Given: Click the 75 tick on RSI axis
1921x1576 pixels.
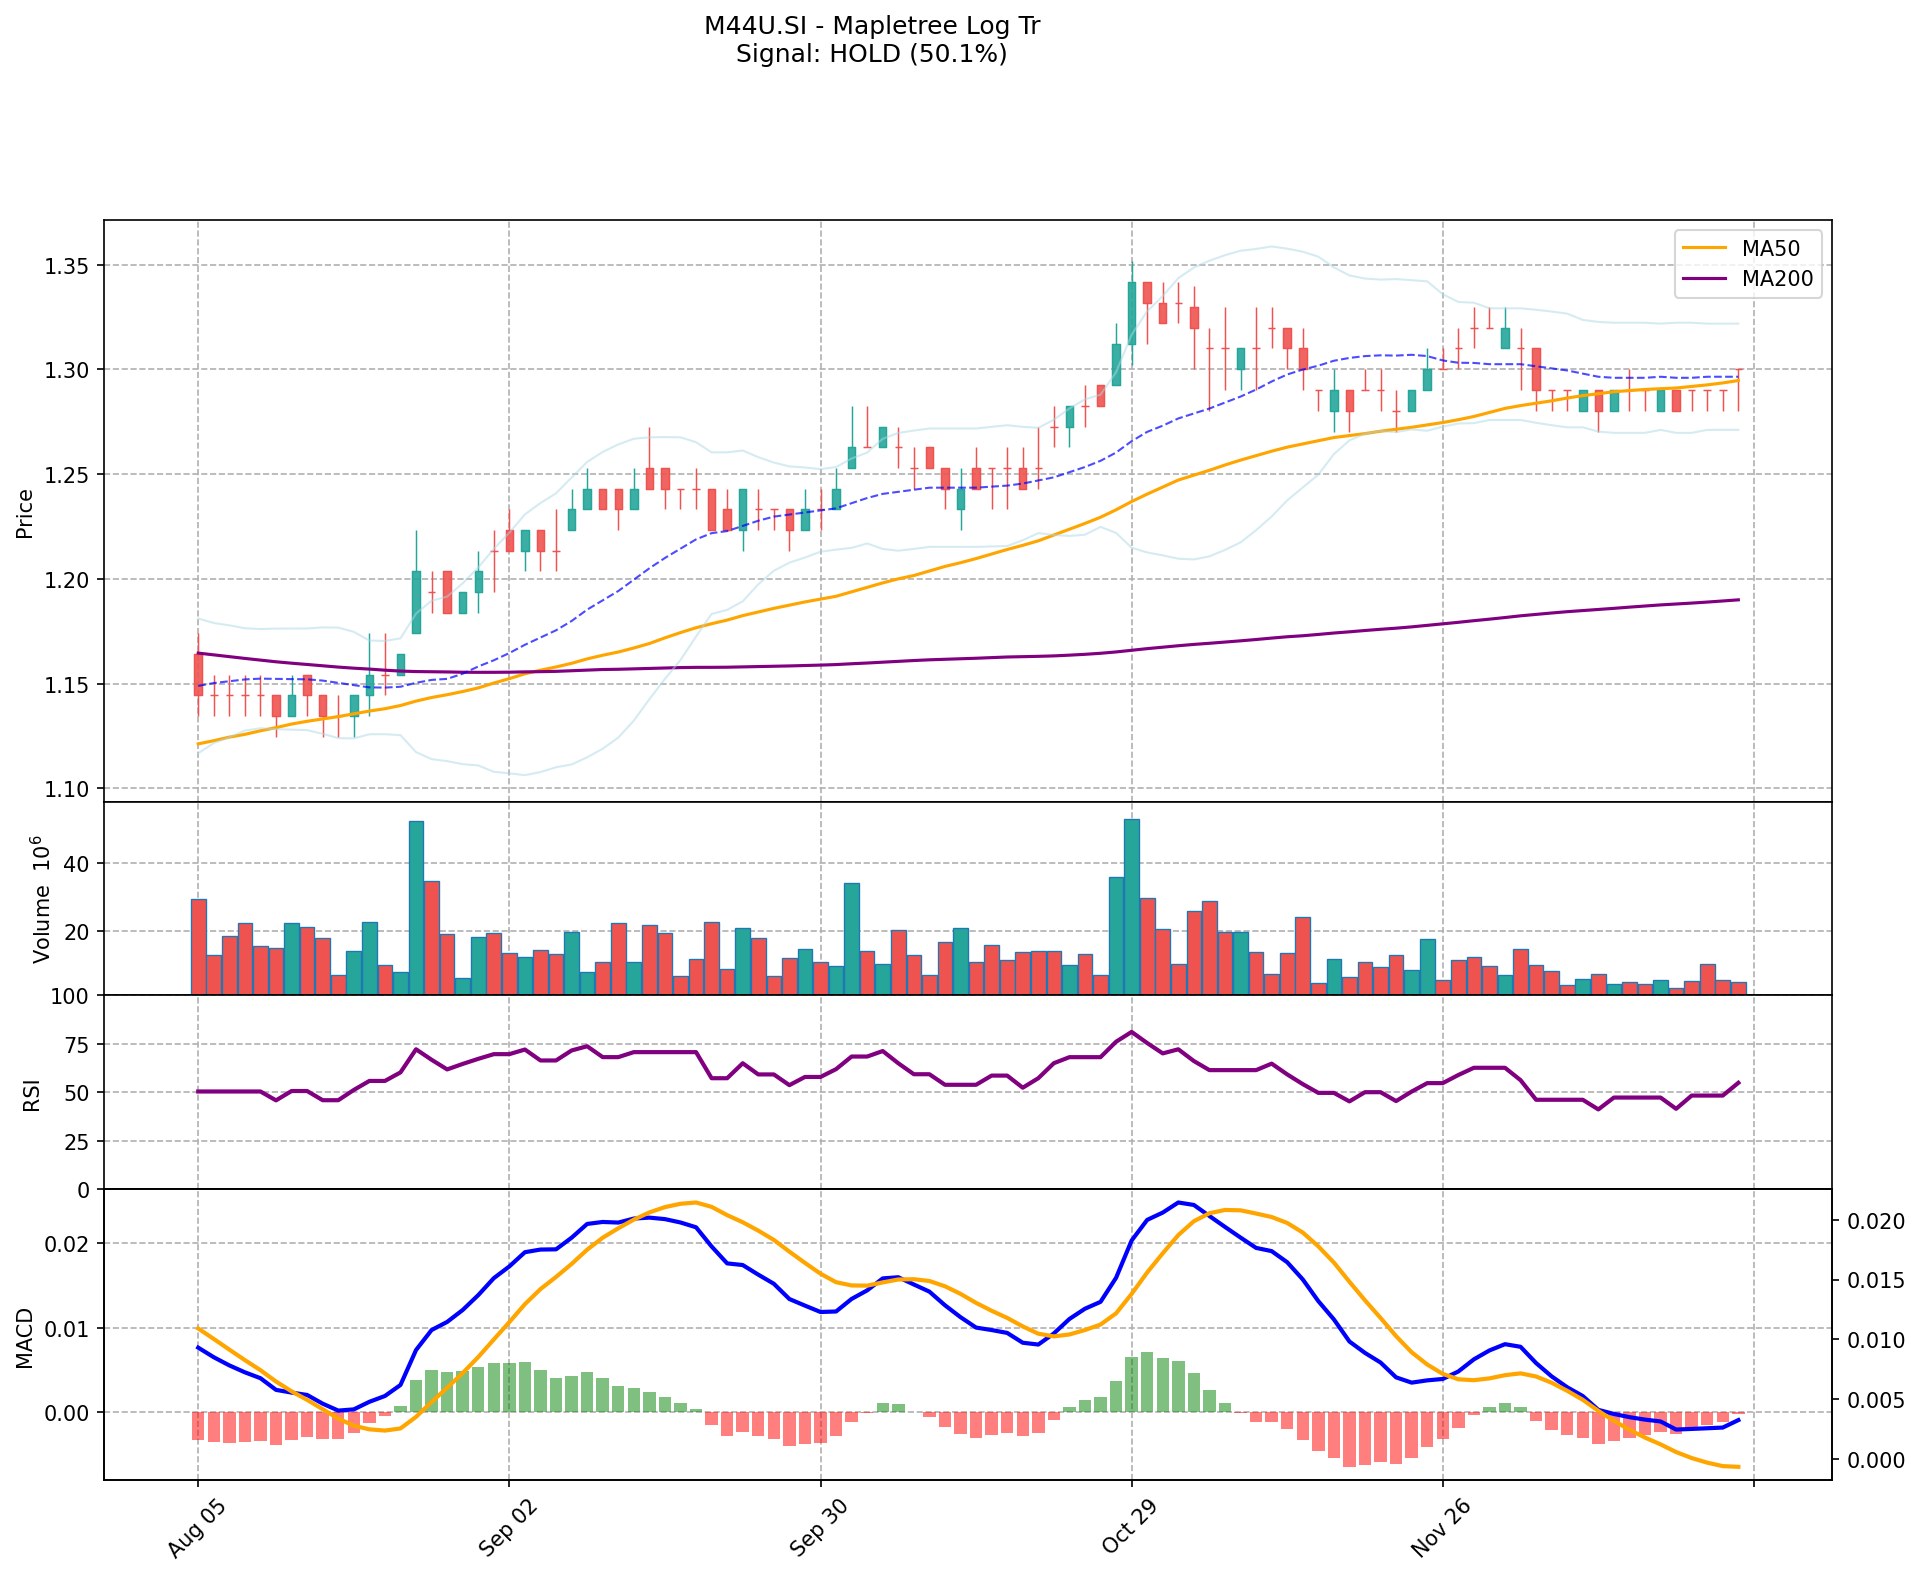Looking at the screenshot, I should click(x=76, y=1045).
